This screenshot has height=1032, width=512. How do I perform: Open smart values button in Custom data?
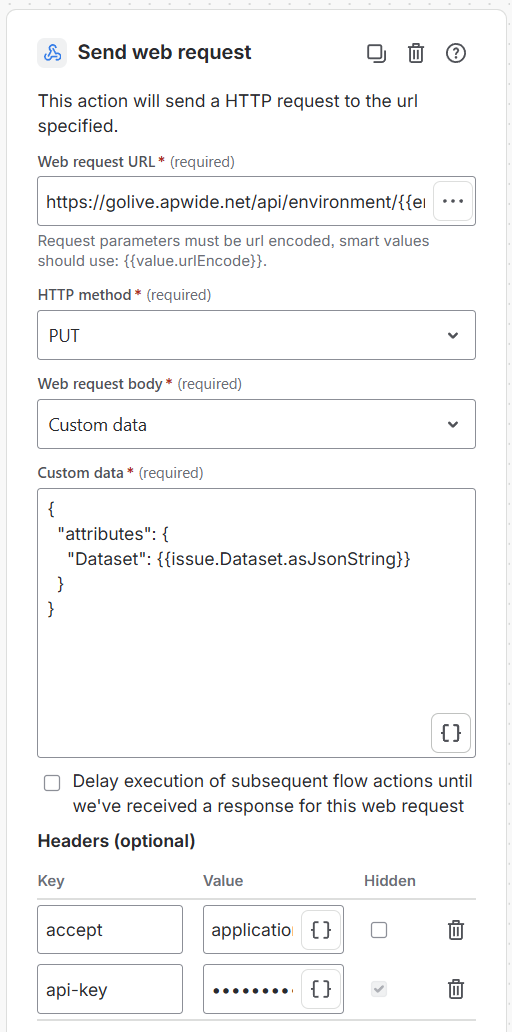(451, 733)
